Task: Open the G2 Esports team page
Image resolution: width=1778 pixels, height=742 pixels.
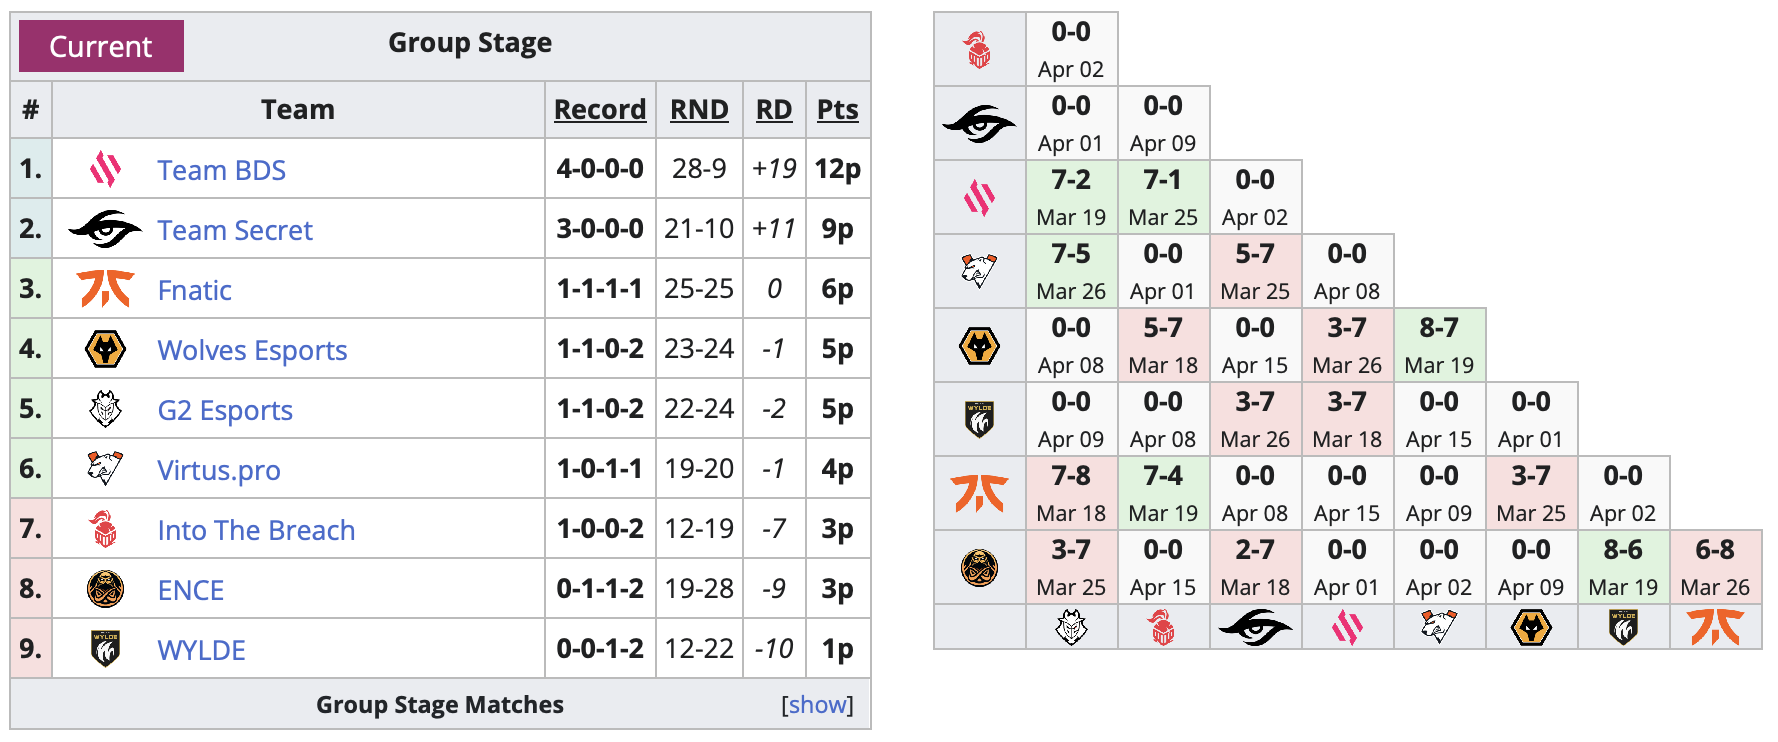Action: [x=225, y=409]
